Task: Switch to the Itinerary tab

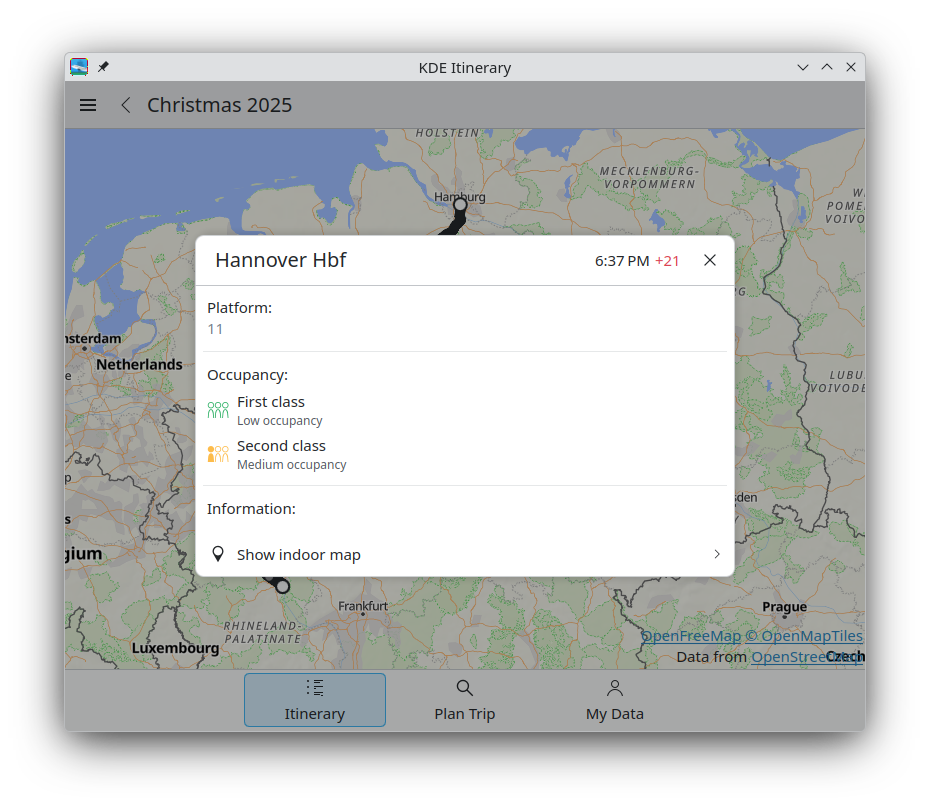Action: pyautogui.click(x=314, y=700)
